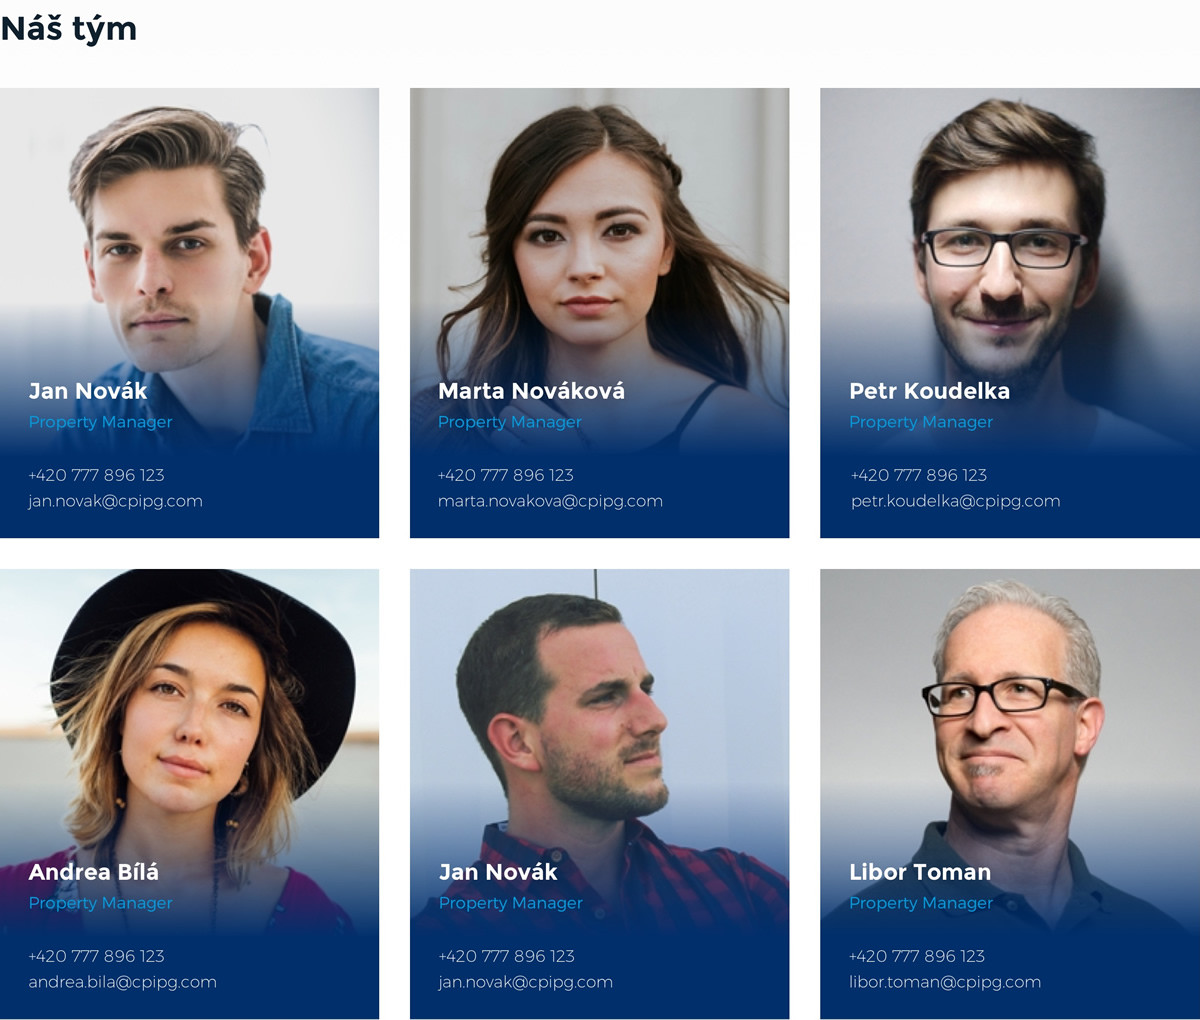The image size is (1200, 1020).
Task: Click the phone number under Petr Koudelka
Action: 918,475
